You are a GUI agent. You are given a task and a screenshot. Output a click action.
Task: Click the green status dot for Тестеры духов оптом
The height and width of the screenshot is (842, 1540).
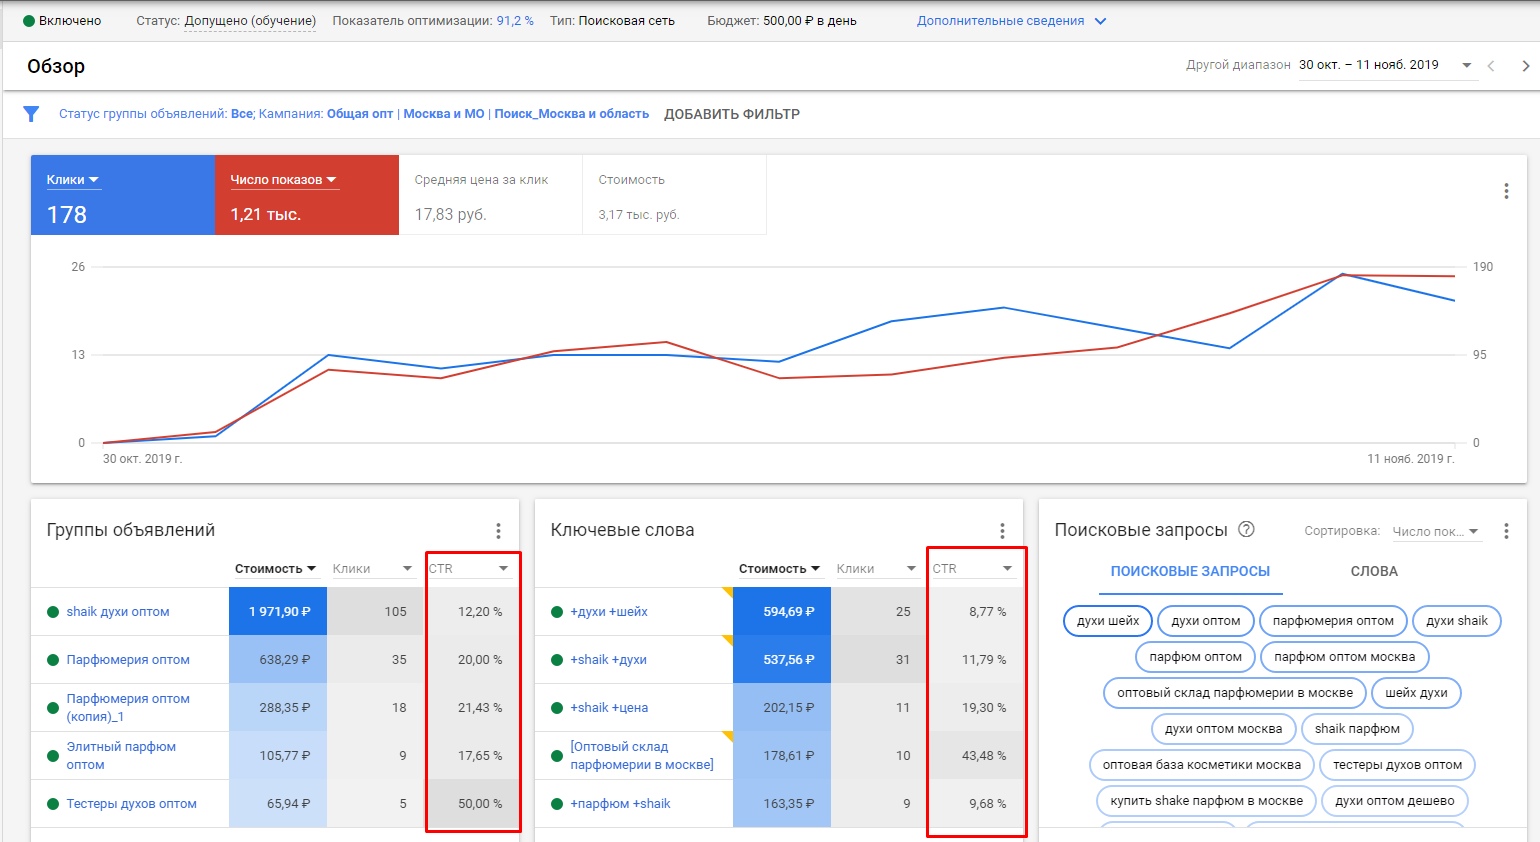pyautogui.click(x=53, y=804)
